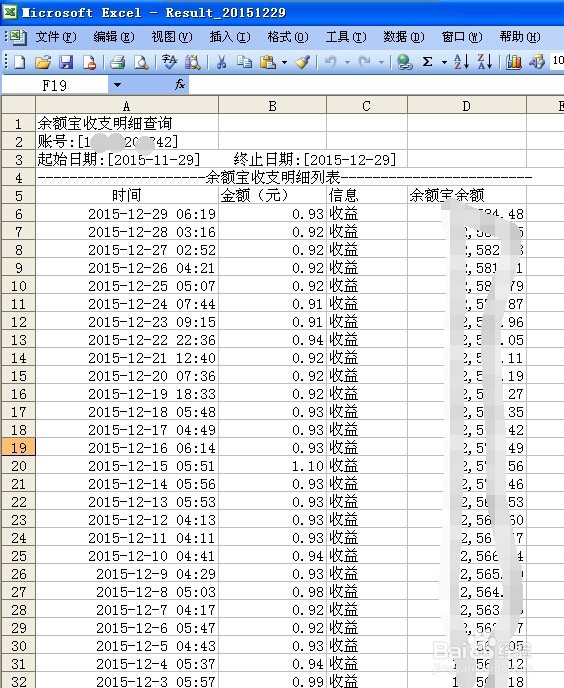Open the Chart Wizard icon

click(514, 62)
